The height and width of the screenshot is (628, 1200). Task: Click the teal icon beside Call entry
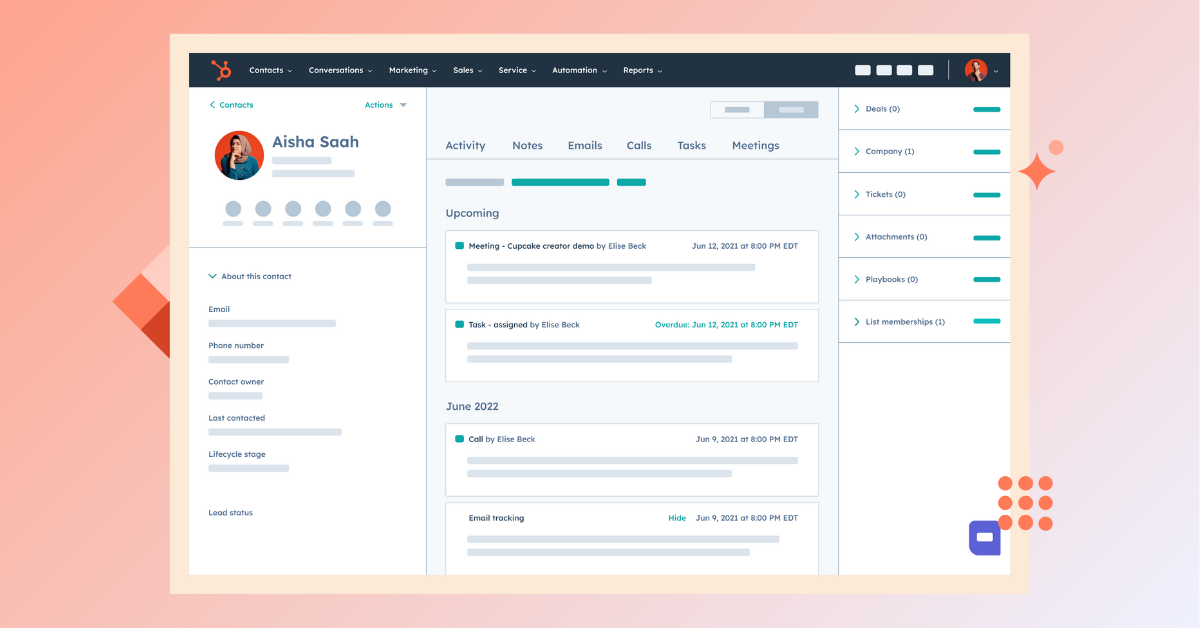459,439
